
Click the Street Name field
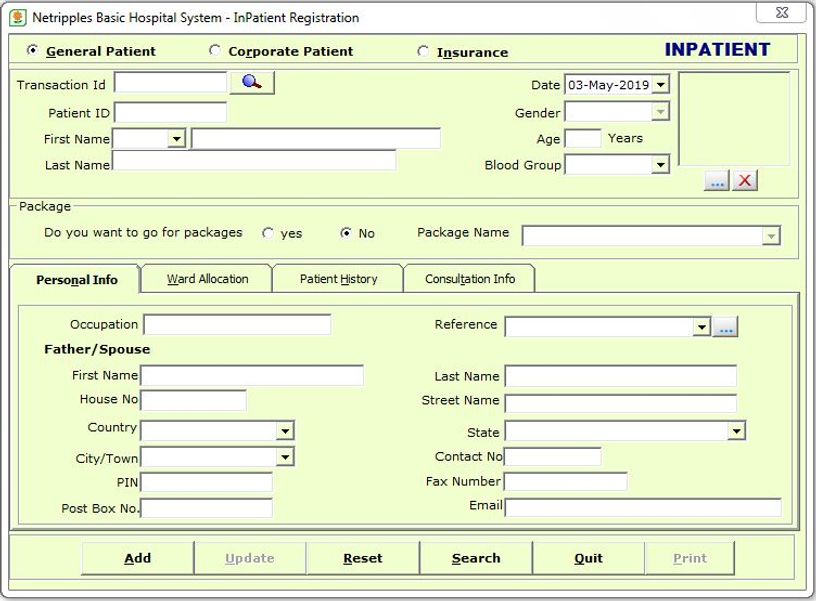pyautogui.click(x=621, y=403)
